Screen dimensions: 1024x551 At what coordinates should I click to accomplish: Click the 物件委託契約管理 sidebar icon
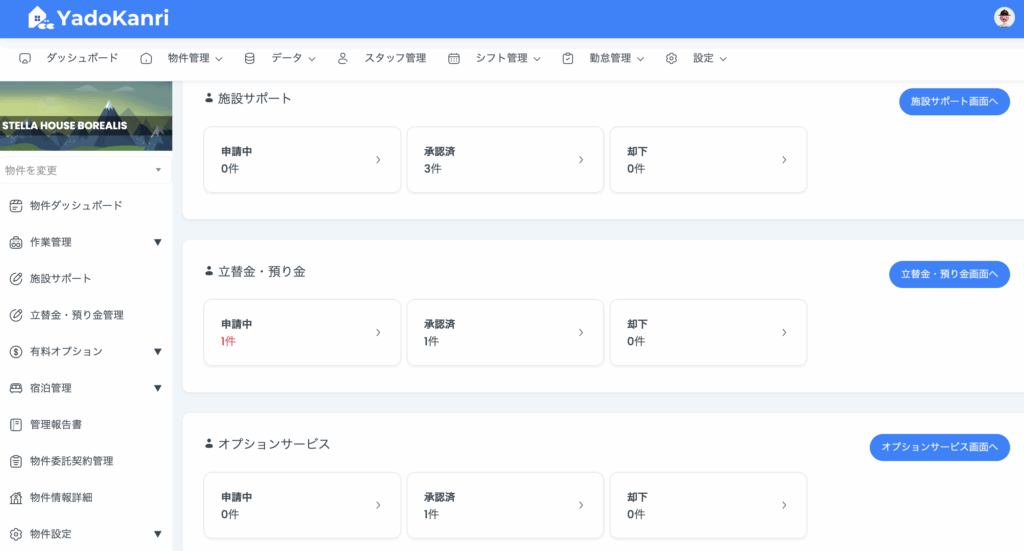coord(15,461)
